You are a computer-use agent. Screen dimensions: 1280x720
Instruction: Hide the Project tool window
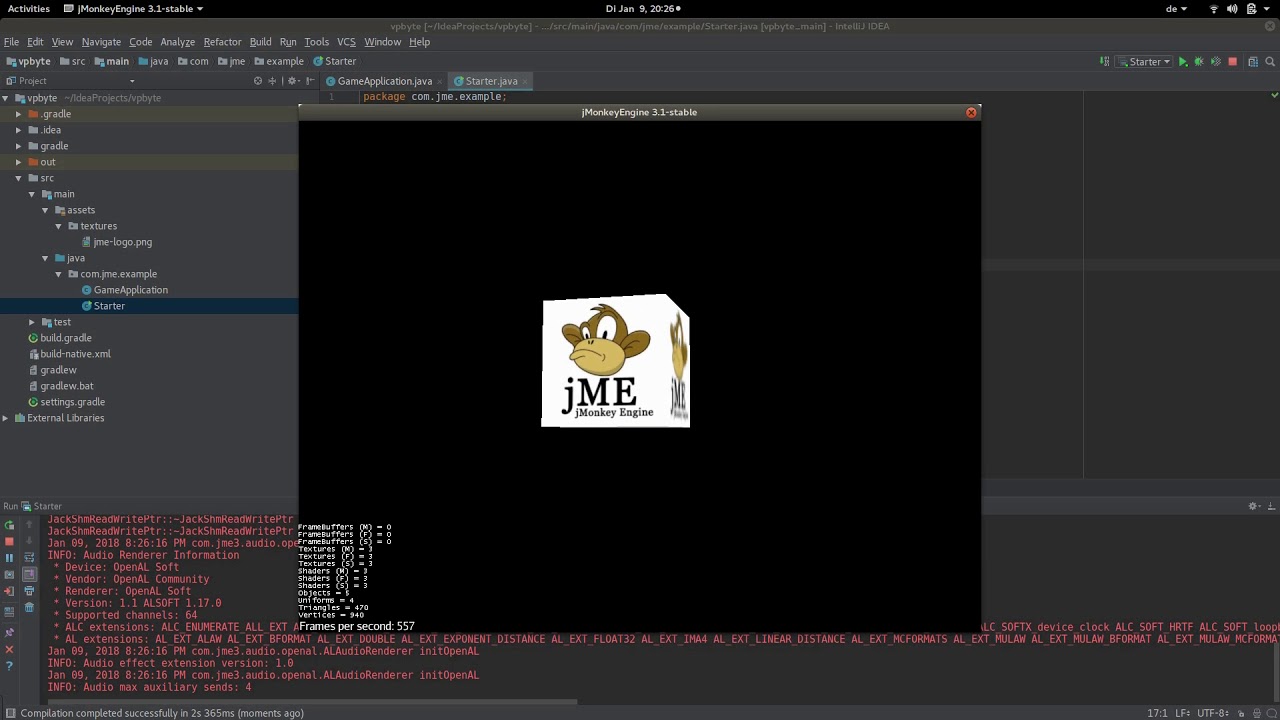(x=310, y=81)
